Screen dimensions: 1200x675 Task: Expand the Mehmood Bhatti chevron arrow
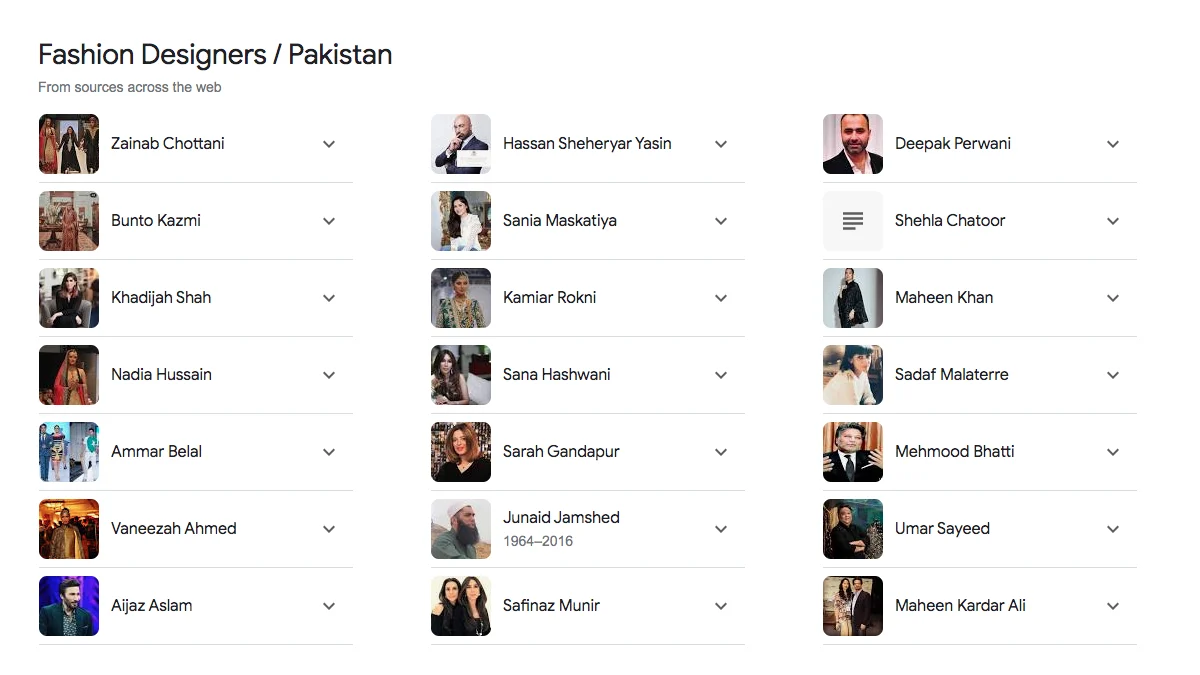[x=1113, y=452]
